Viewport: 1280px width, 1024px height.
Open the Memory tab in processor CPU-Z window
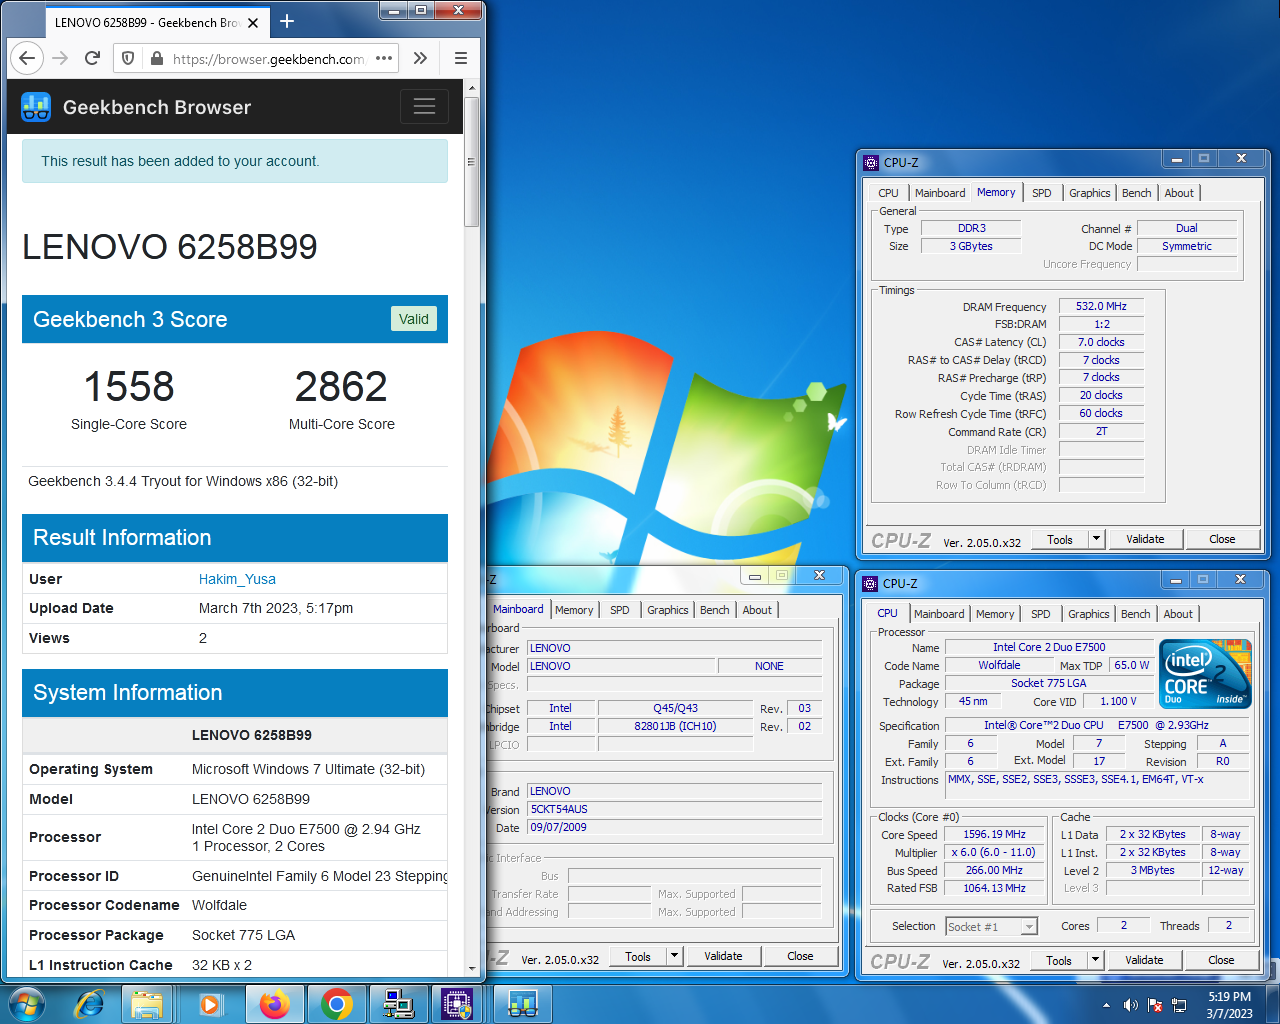click(x=995, y=614)
